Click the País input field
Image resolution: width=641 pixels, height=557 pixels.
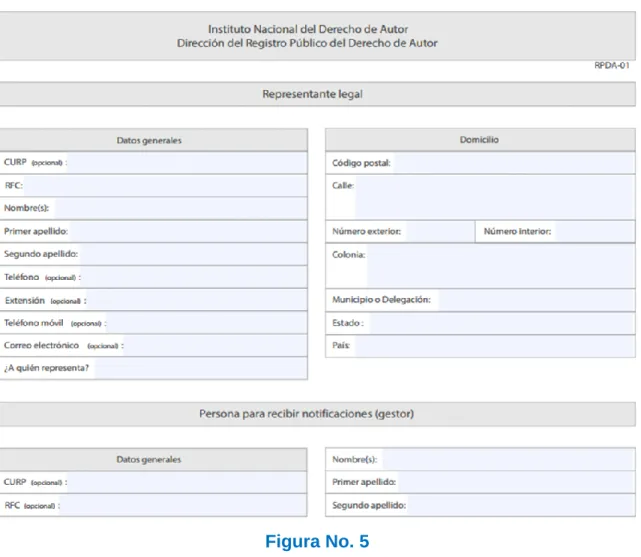pos(495,346)
